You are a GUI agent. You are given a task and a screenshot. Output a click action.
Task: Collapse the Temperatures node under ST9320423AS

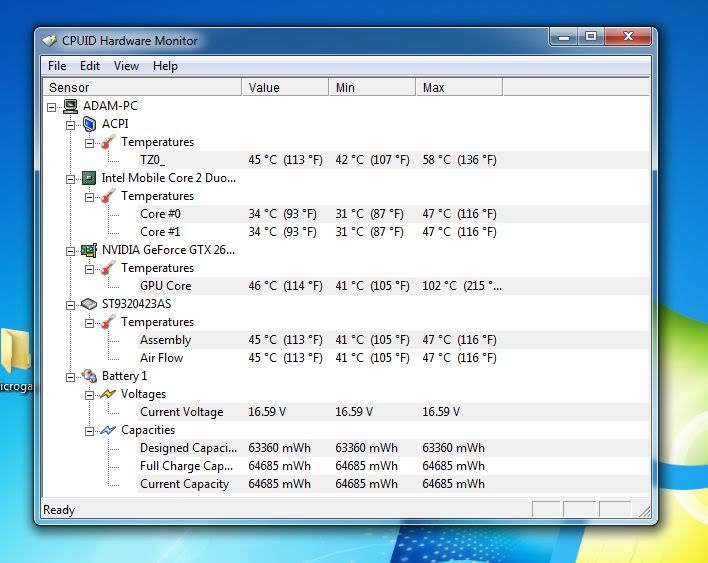pyautogui.click(x=89, y=323)
